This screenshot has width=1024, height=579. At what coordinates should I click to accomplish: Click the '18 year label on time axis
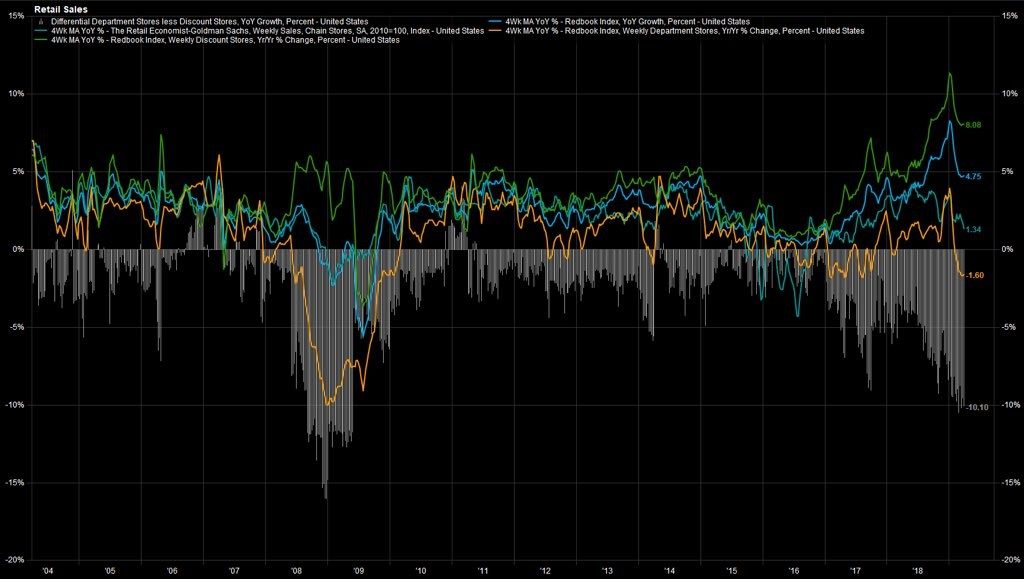click(x=918, y=571)
